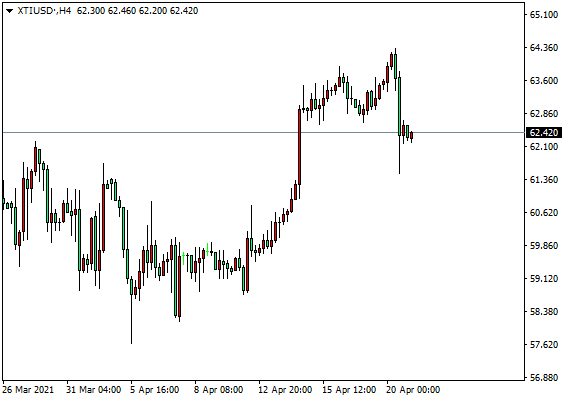Select the tall red breakout candle near 13 Apr

coord(299,147)
